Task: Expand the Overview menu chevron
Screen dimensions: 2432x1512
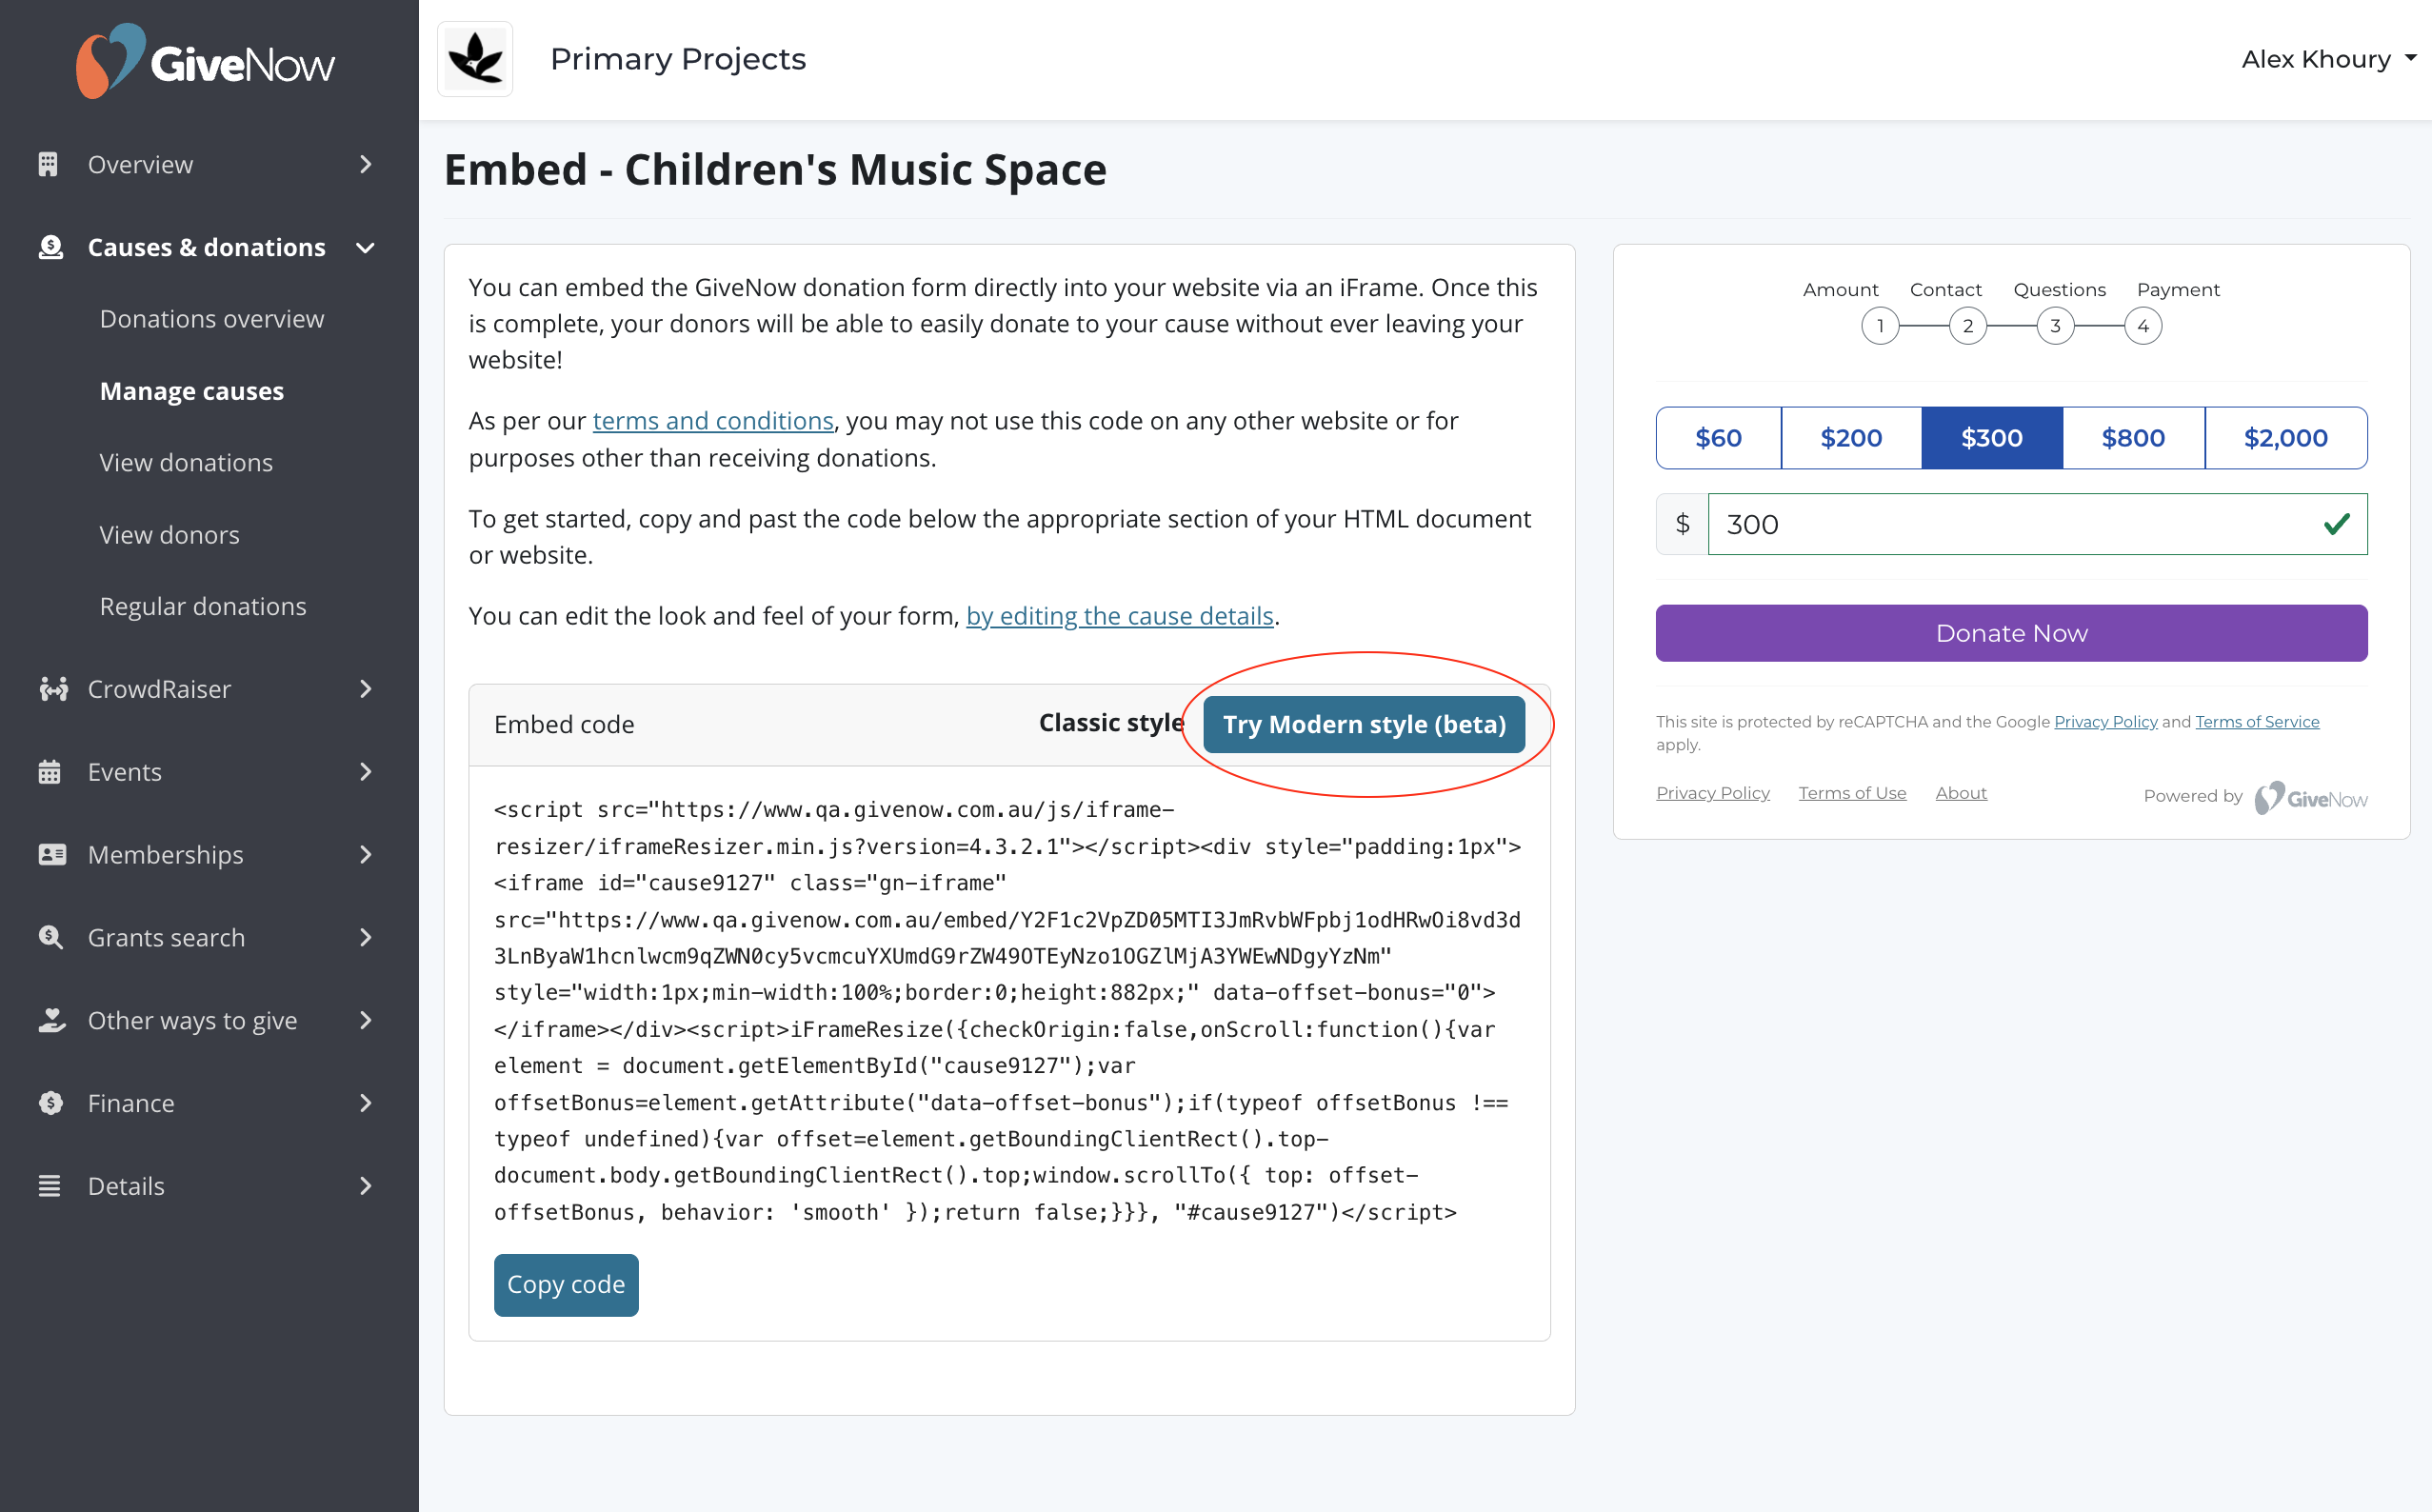Action: click(x=366, y=164)
